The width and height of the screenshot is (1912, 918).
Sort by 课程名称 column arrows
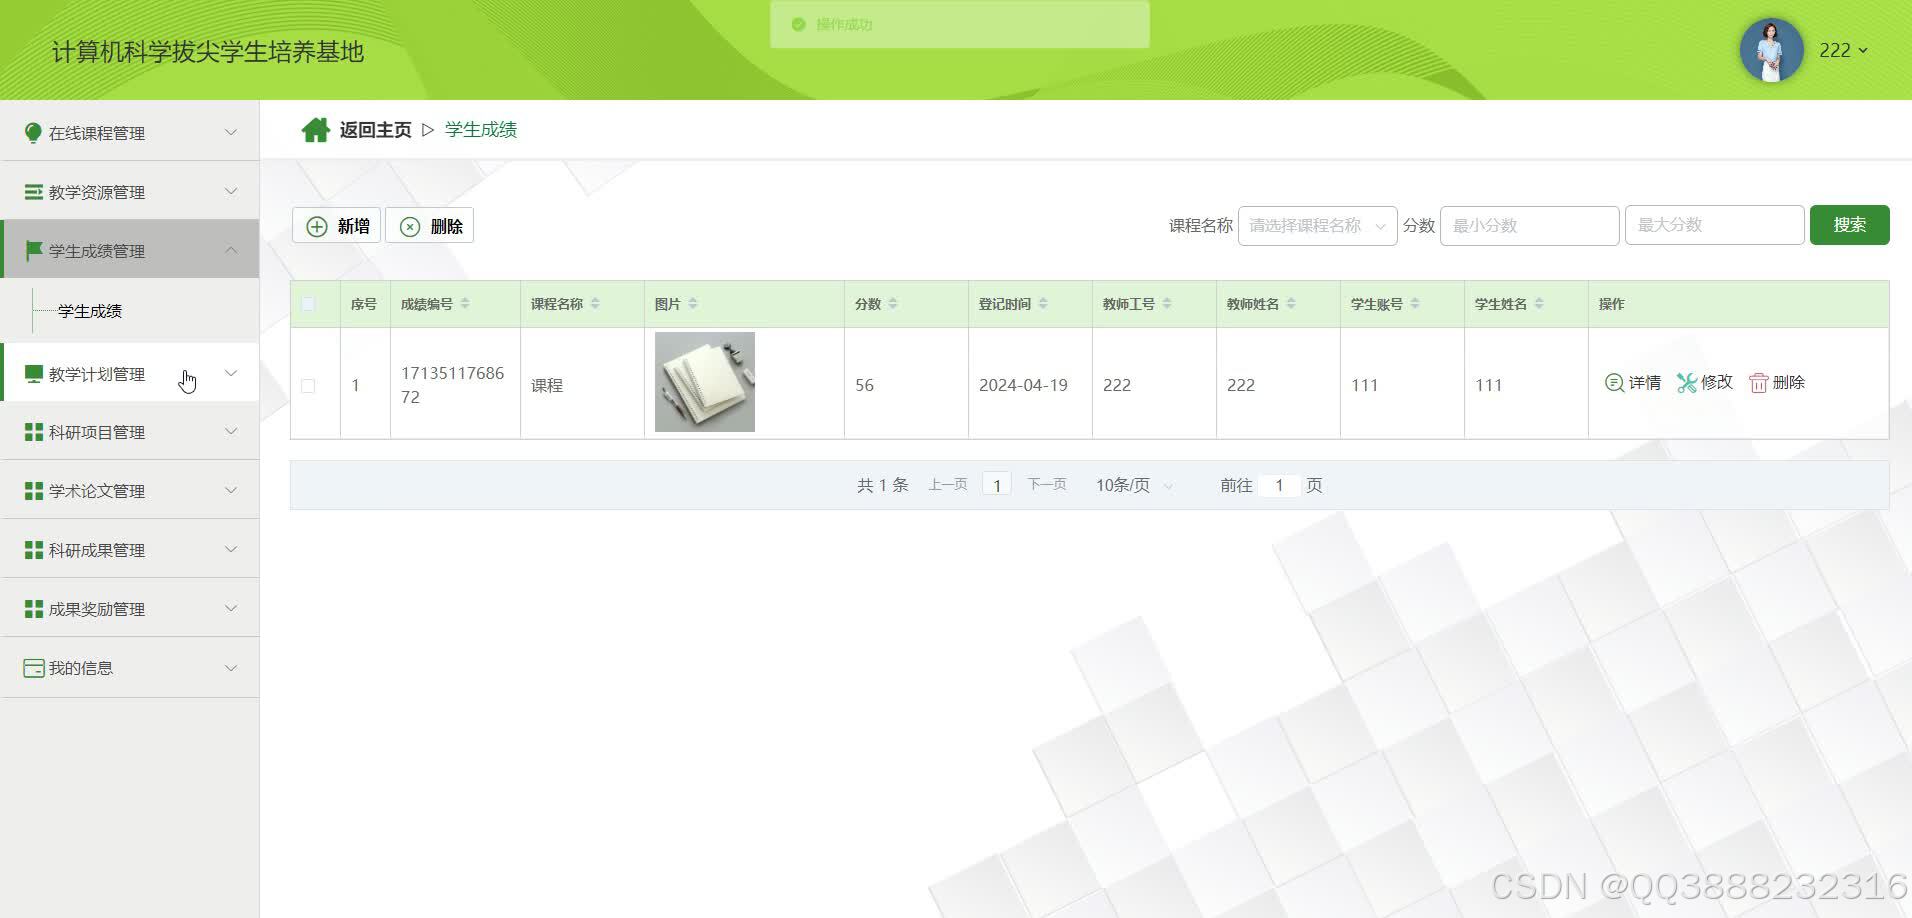(595, 304)
